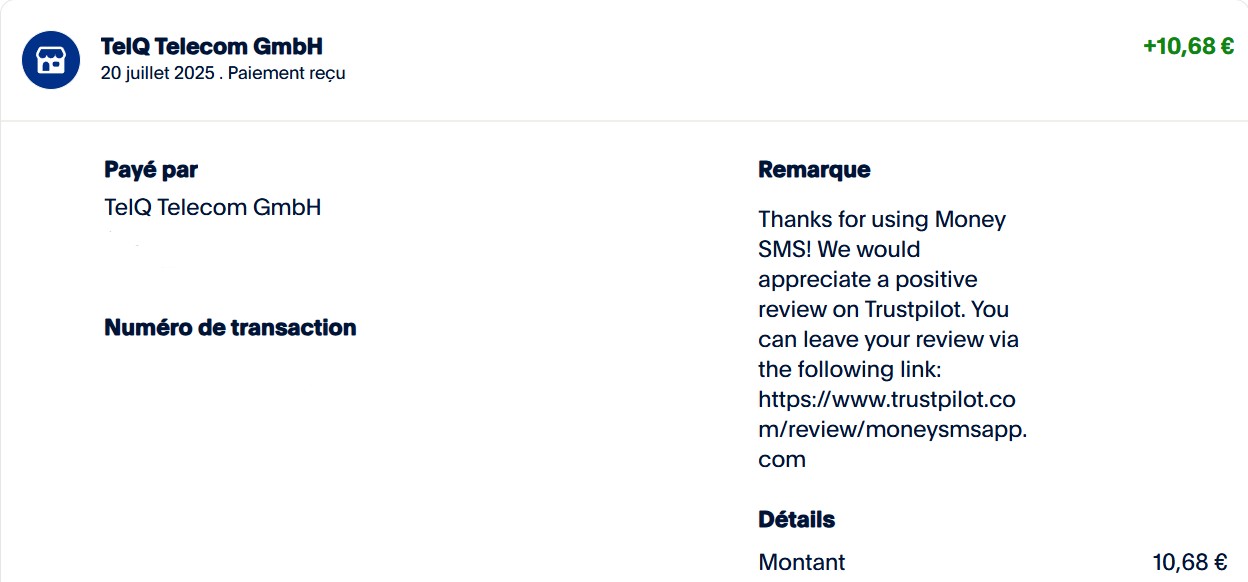
Task: Open the TelQ Telecom GmbH header title
Action: 212,47
